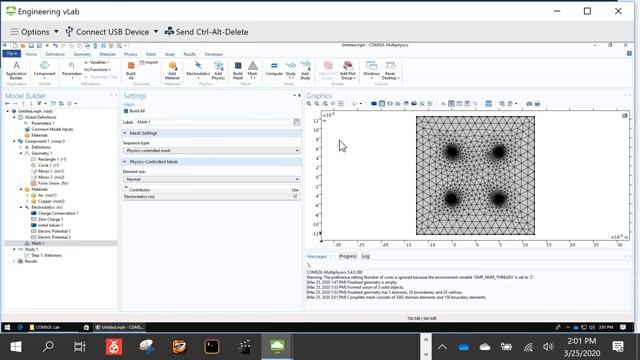Click the Compute button in ribbon
The image size is (640, 360).
(274, 69)
